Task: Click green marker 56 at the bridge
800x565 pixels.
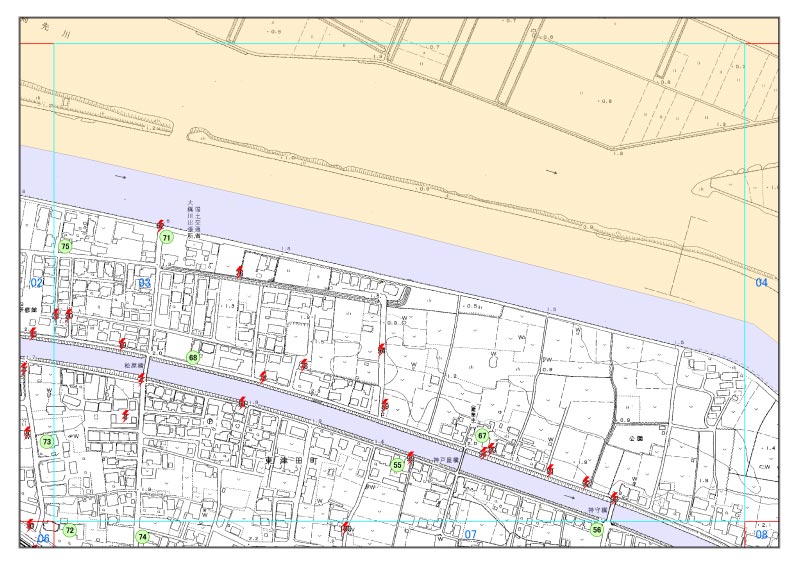Action: tap(597, 530)
